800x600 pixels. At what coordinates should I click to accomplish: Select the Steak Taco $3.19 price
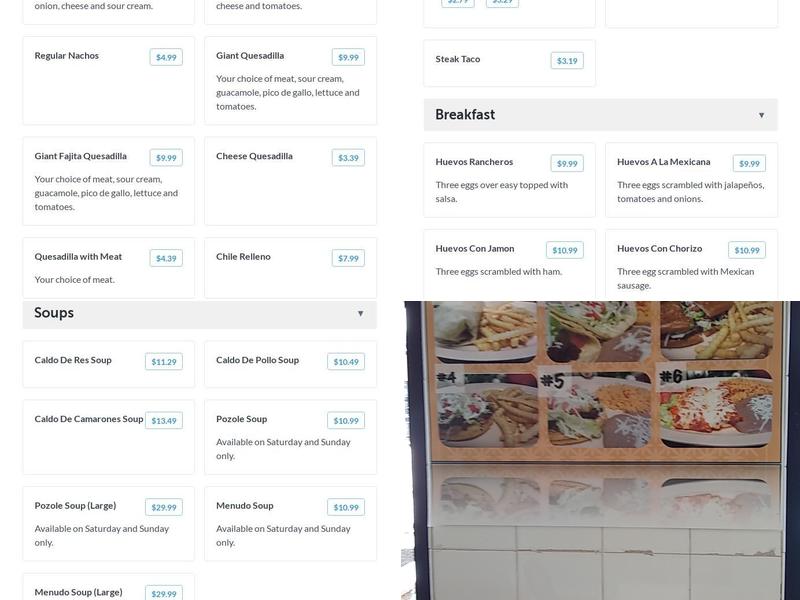pyautogui.click(x=567, y=61)
